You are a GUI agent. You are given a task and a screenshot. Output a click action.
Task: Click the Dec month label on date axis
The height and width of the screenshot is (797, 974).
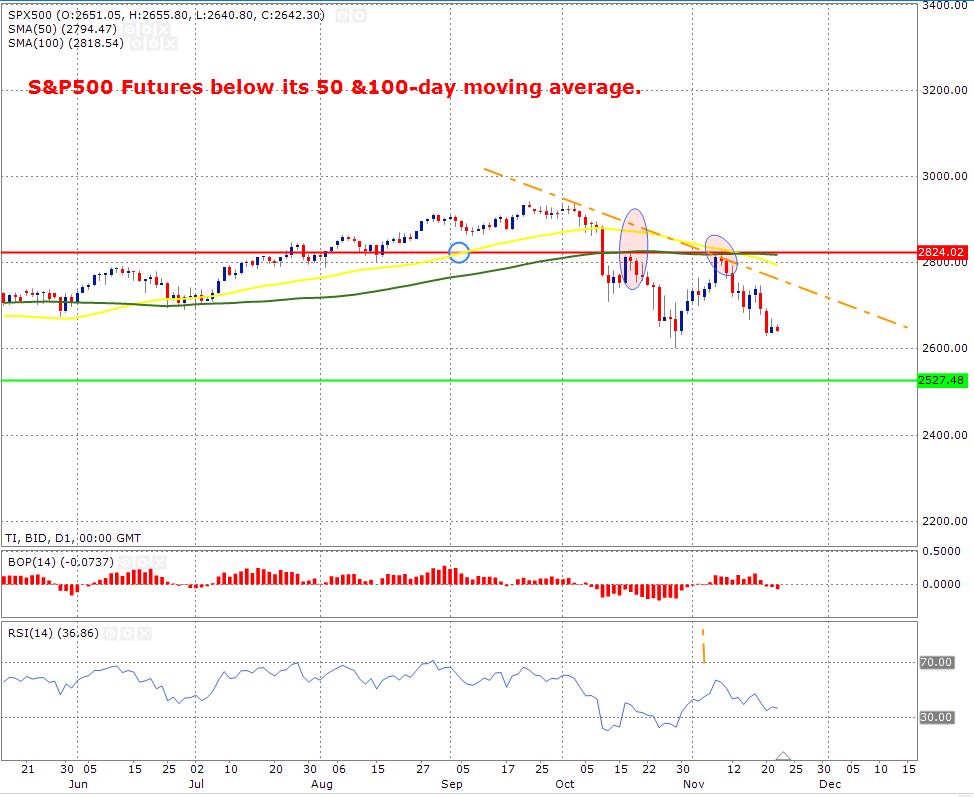coord(829,784)
